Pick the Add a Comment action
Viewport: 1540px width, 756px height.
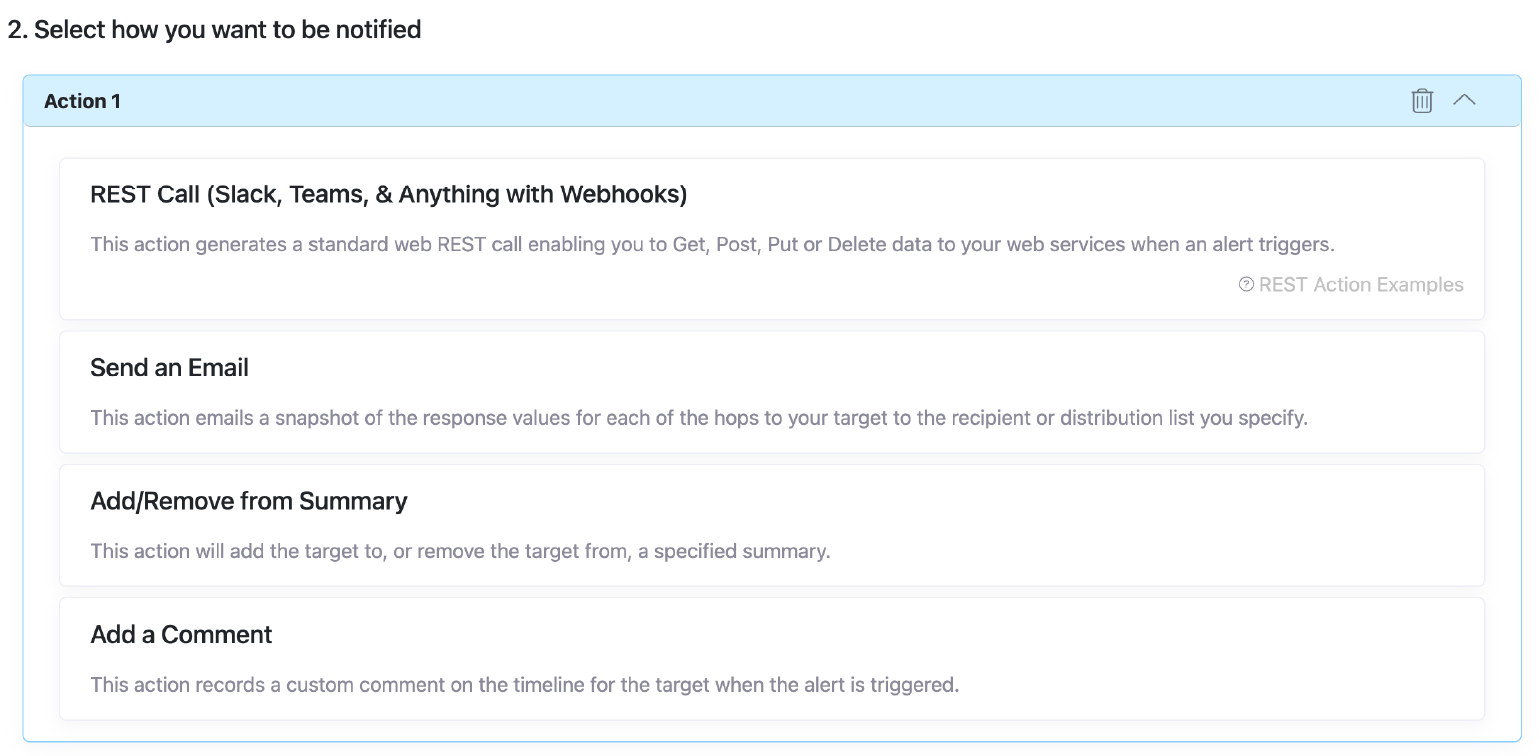tap(770, 658)
